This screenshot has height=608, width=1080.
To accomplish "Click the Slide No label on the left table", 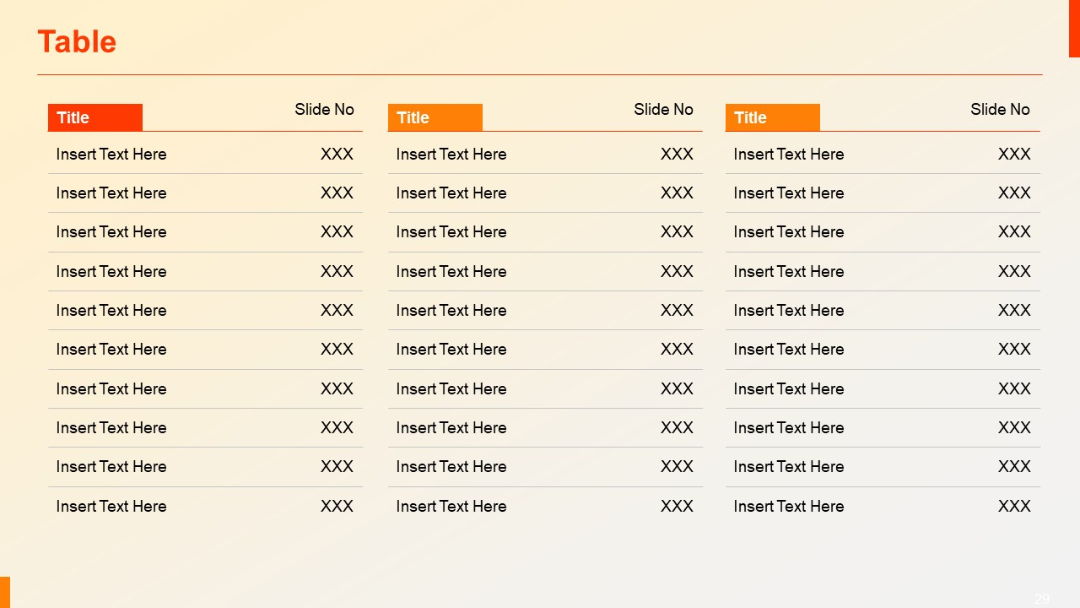I will [324, 110].
